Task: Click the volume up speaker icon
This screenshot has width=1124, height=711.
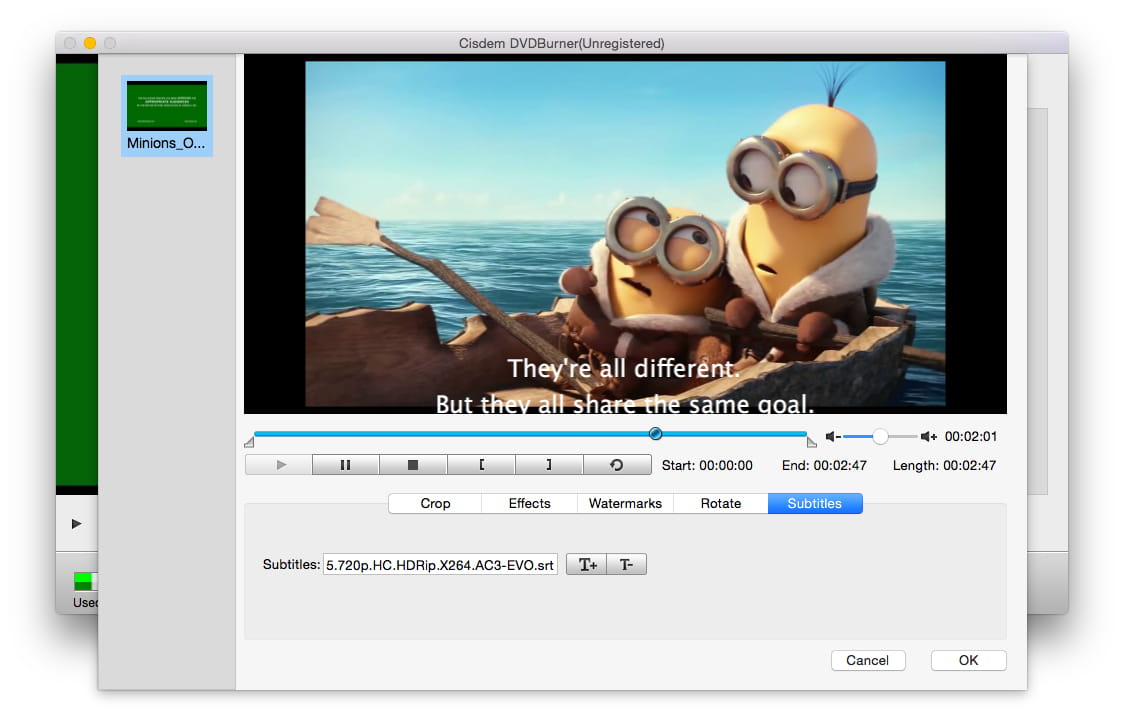Action: pyautogui.click(x=929, y=436)
